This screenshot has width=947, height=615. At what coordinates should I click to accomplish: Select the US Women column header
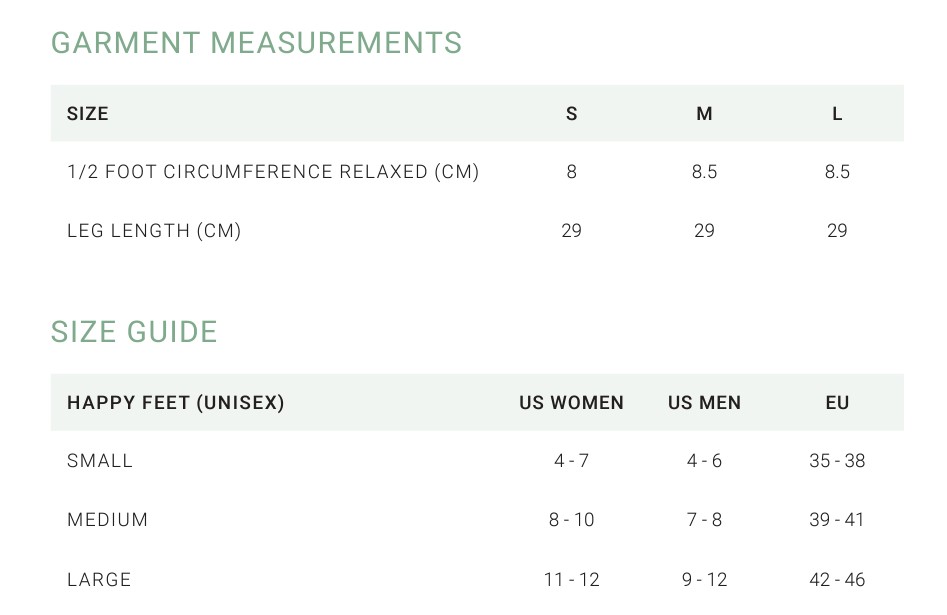click(x=572, y=403)
